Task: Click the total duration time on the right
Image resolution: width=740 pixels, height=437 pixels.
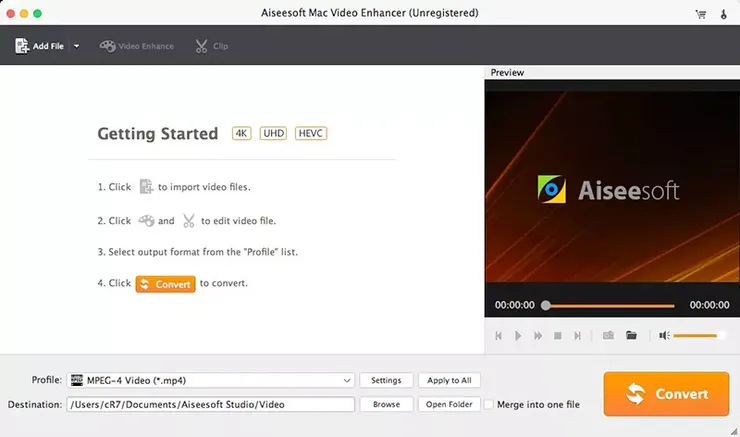Action: (x=709, y=305)
